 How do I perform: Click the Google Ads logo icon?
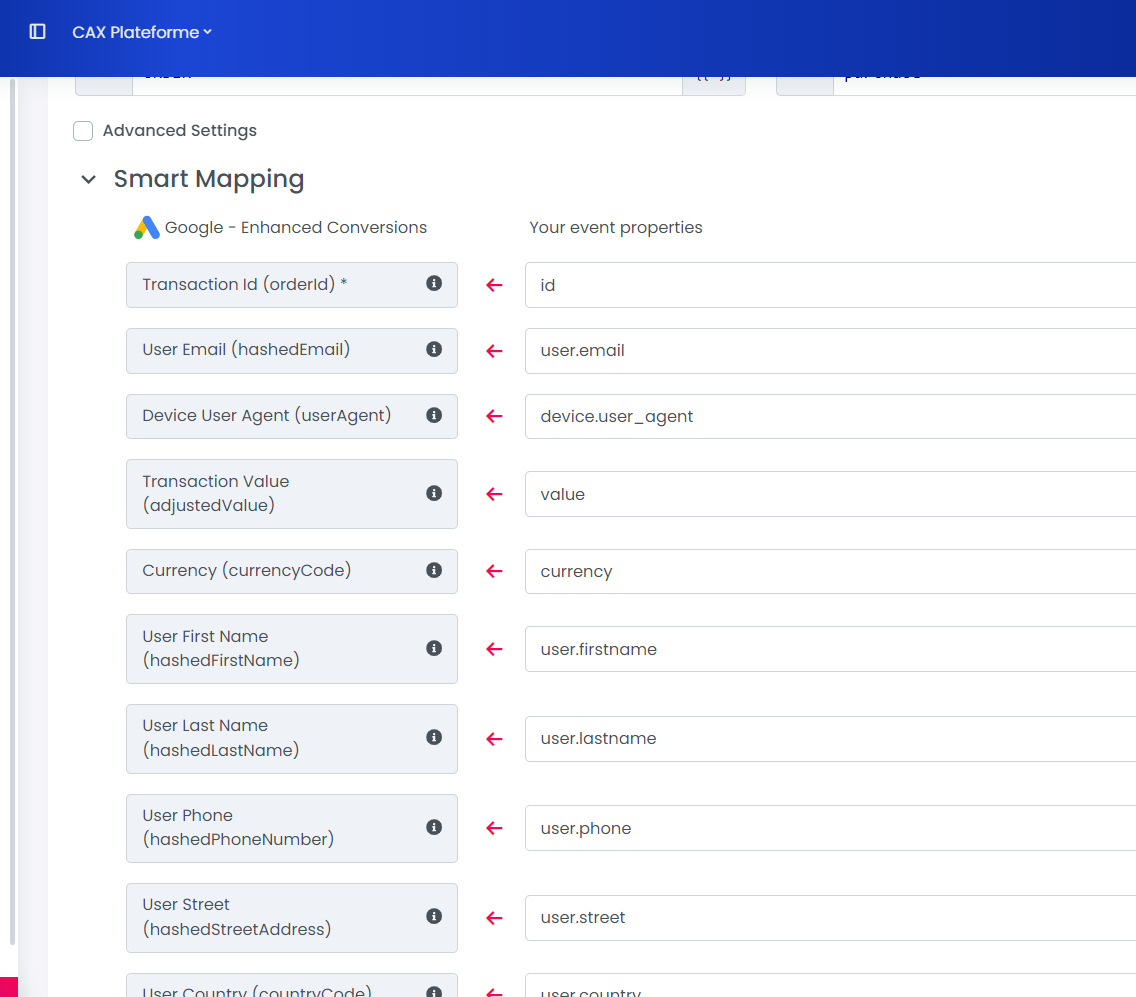[x=147, y=228]
